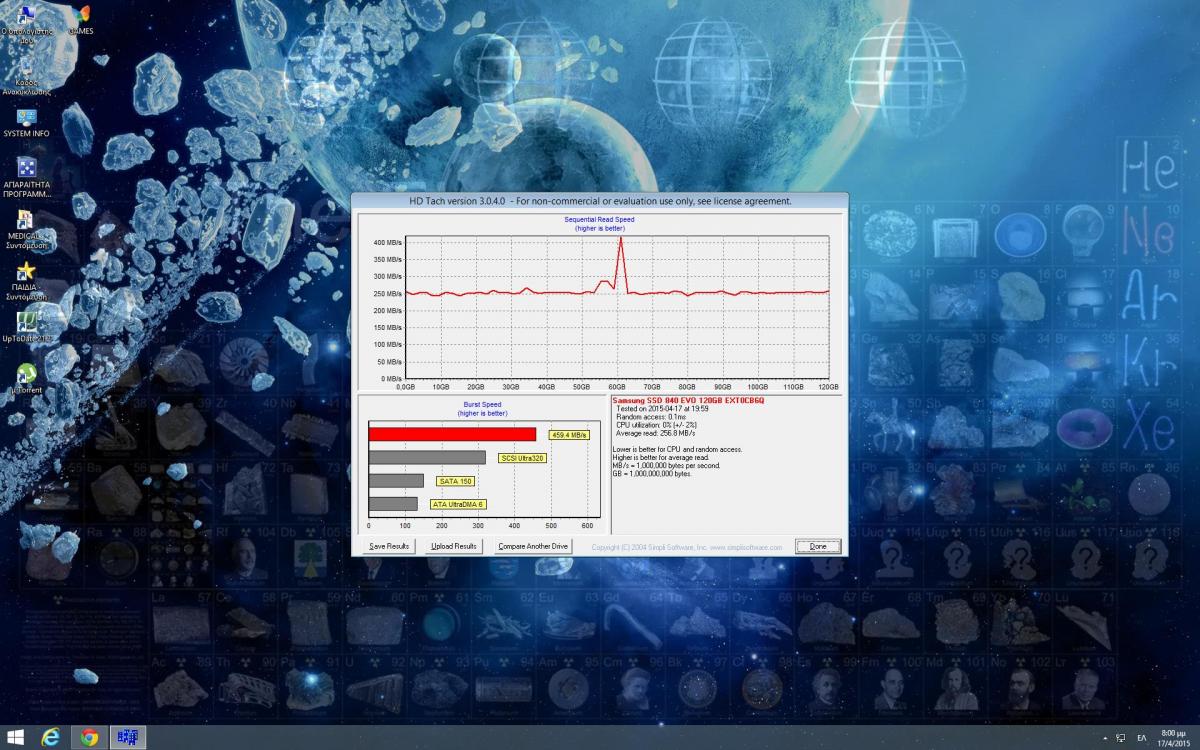1200x750 pixels.
Task: Click Samsung SSD 840 EVO drive name
Action: point(688,400)
